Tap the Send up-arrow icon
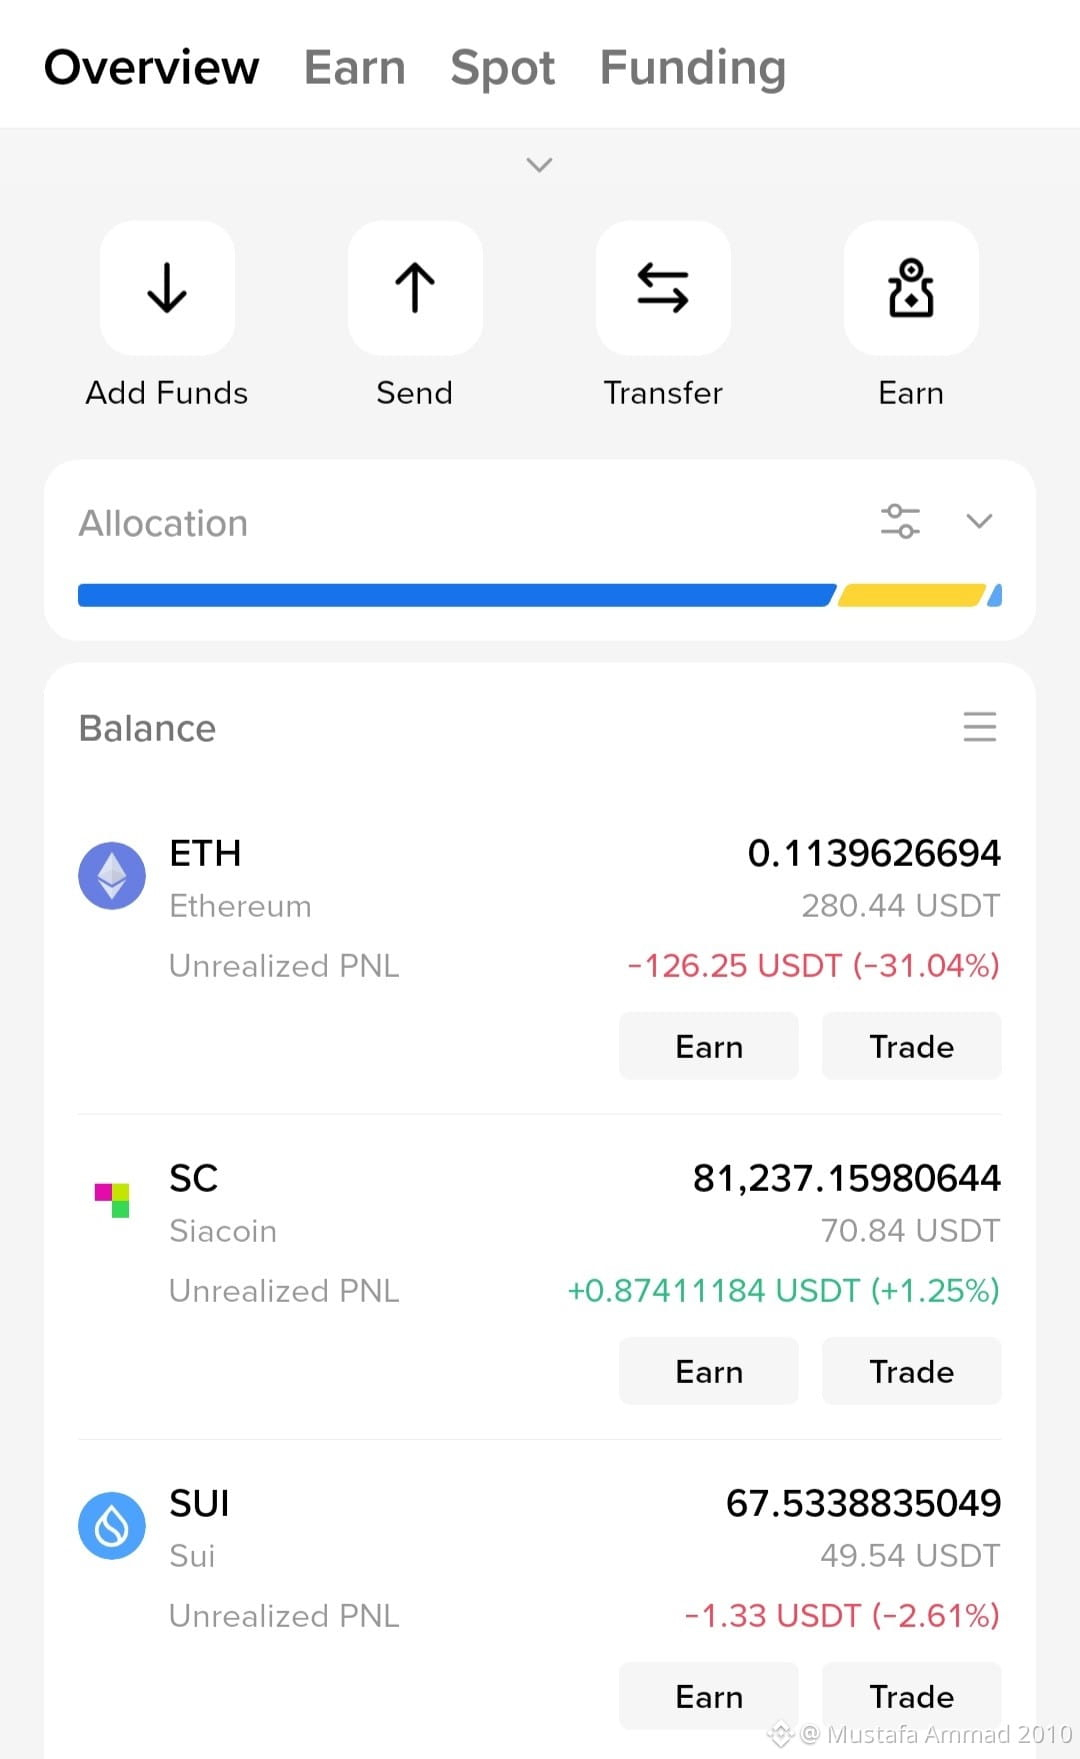Viewport: 1080px width, 1759px height. [415, 288]
